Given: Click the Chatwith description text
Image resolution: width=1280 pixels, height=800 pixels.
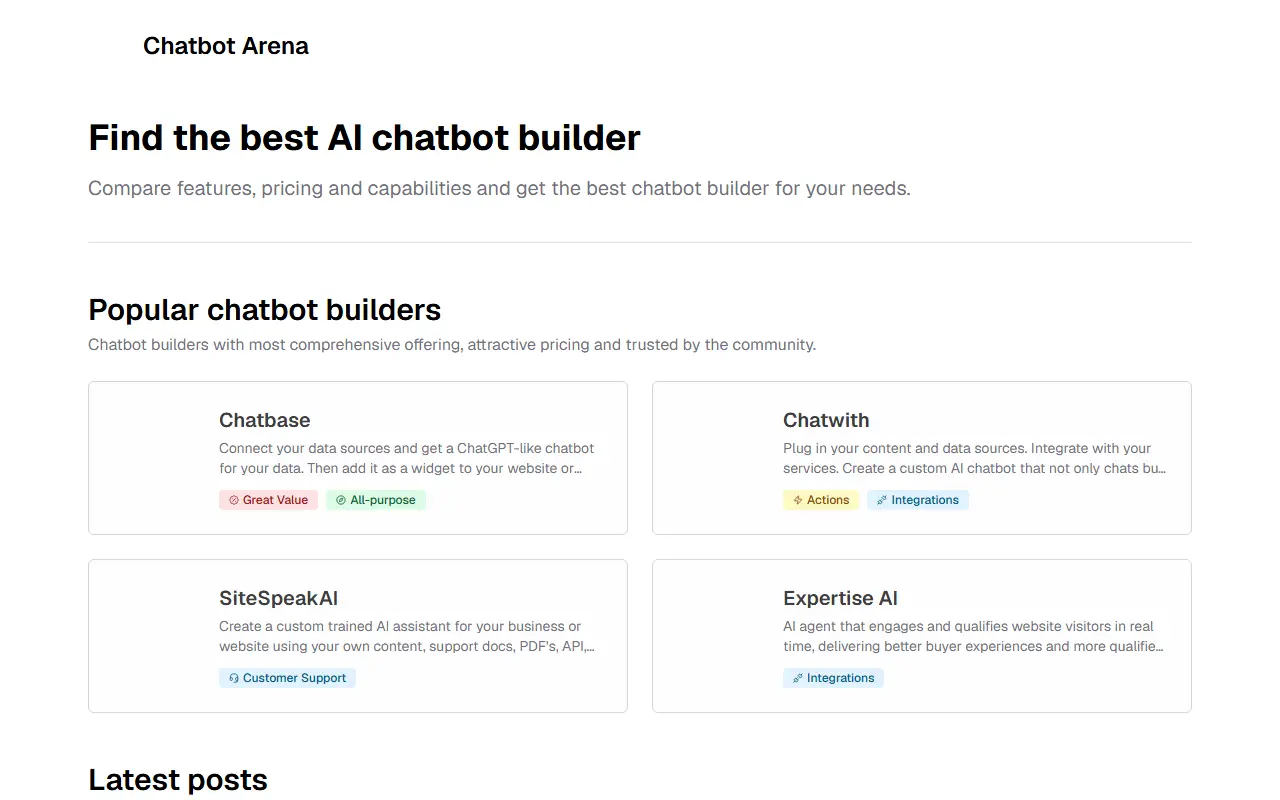Looking at the screenshot, I should [975, 458].
